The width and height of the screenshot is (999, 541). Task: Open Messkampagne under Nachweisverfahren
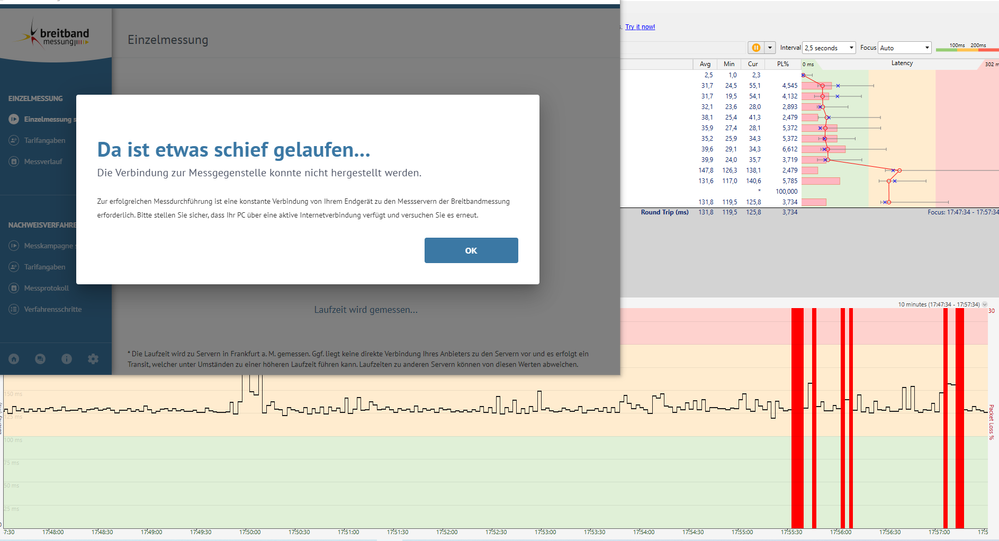[42, 246]
